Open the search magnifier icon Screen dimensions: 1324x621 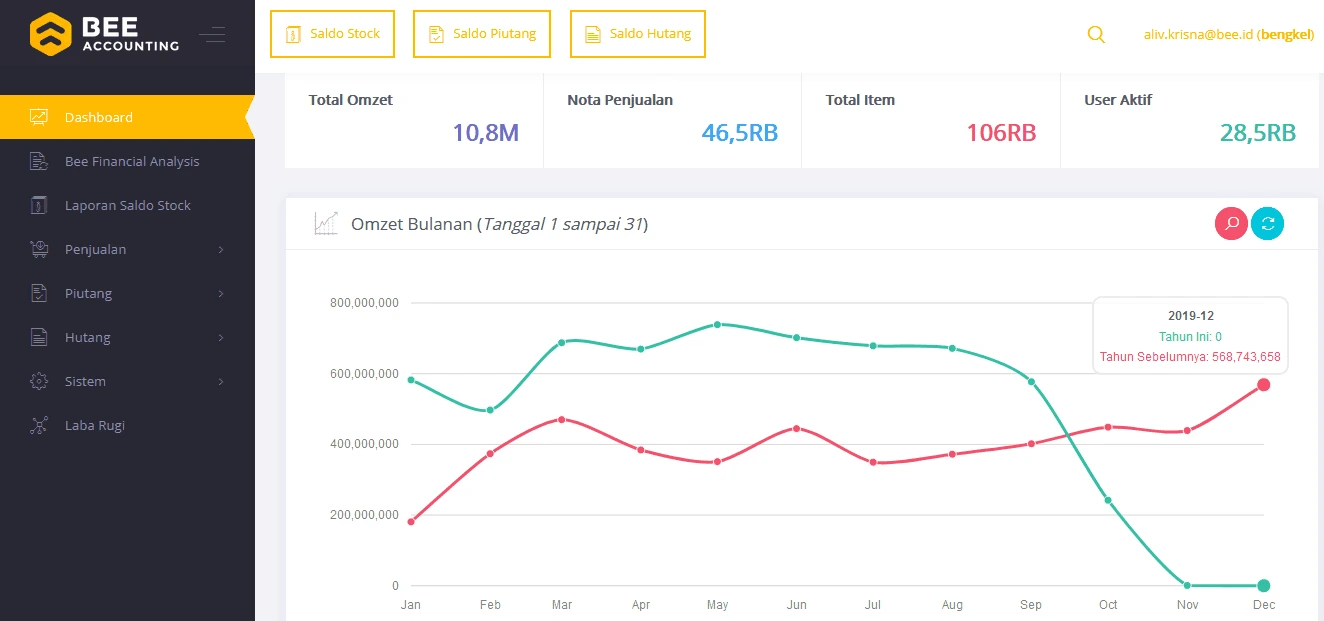[1096, 34]
